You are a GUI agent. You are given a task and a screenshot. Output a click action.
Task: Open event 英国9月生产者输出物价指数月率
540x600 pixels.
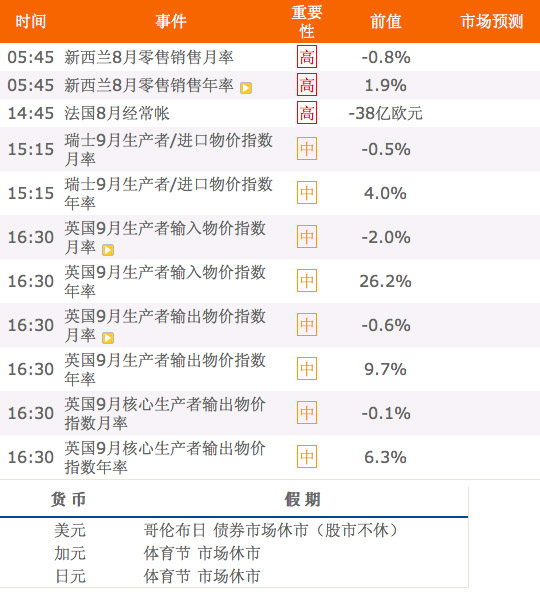(x=165, y=325)
